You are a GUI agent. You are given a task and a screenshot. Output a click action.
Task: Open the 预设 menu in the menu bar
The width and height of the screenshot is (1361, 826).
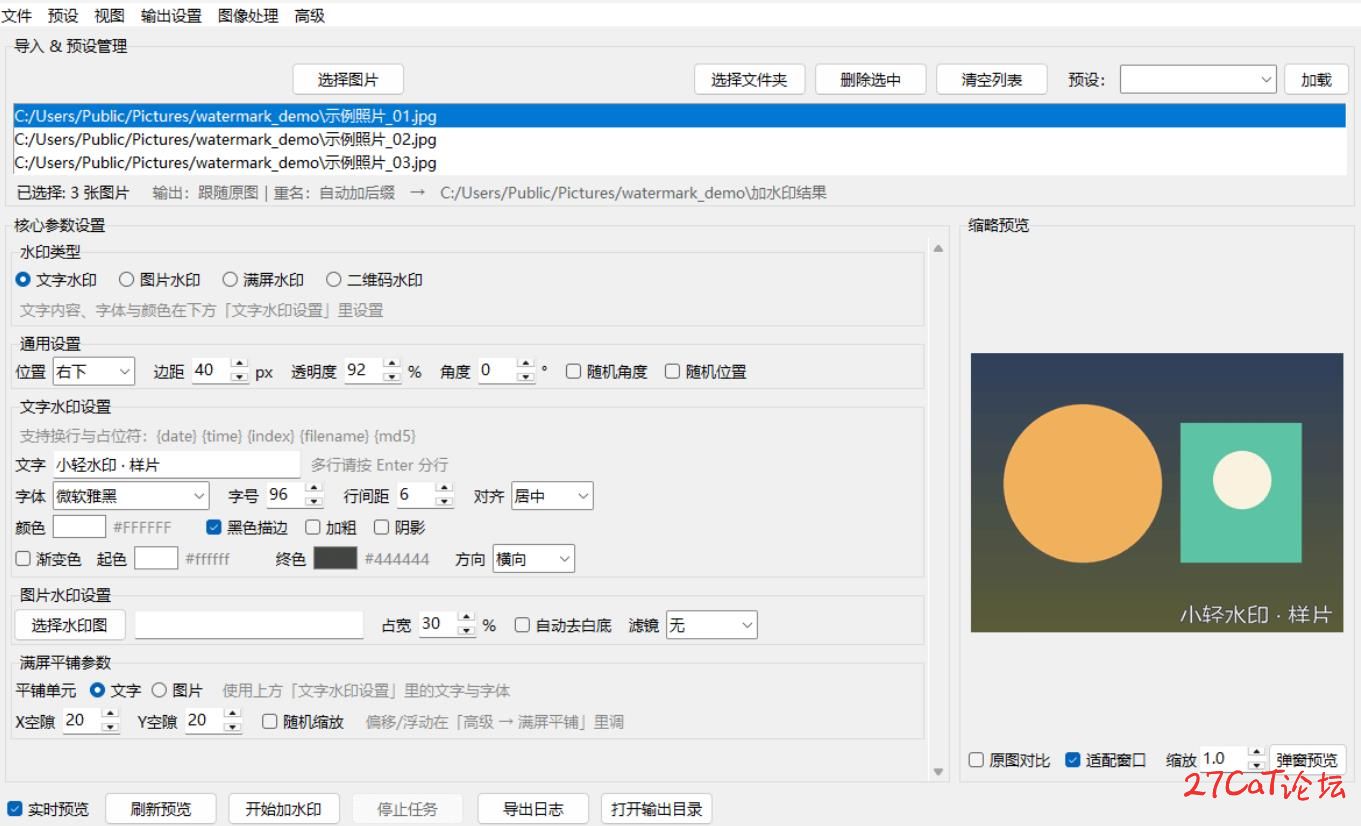tap(63, 16)
